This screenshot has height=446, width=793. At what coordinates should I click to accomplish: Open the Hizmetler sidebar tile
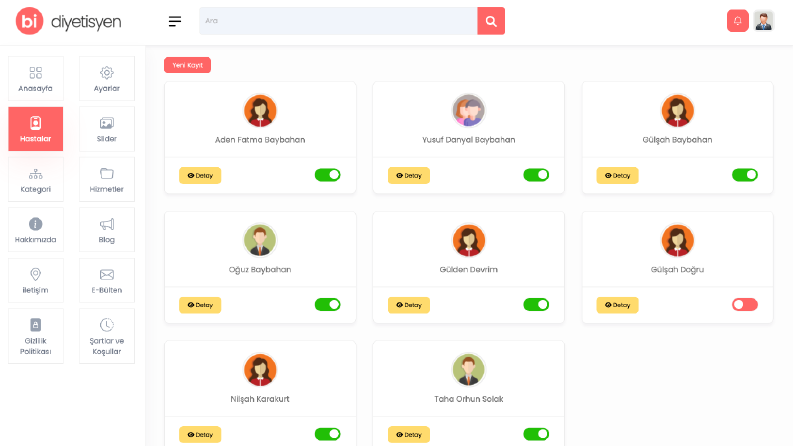pyautogui.click(x=107, y=180)
